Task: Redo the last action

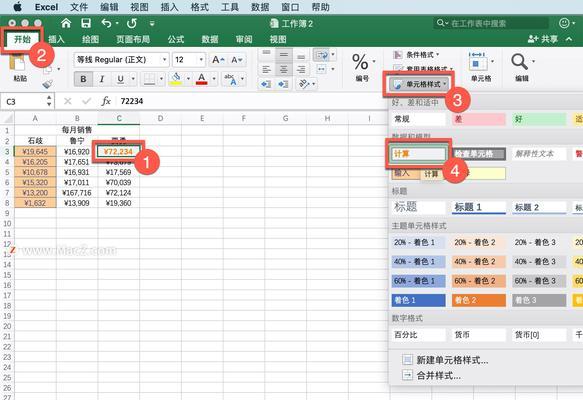Action: (132, 23)
